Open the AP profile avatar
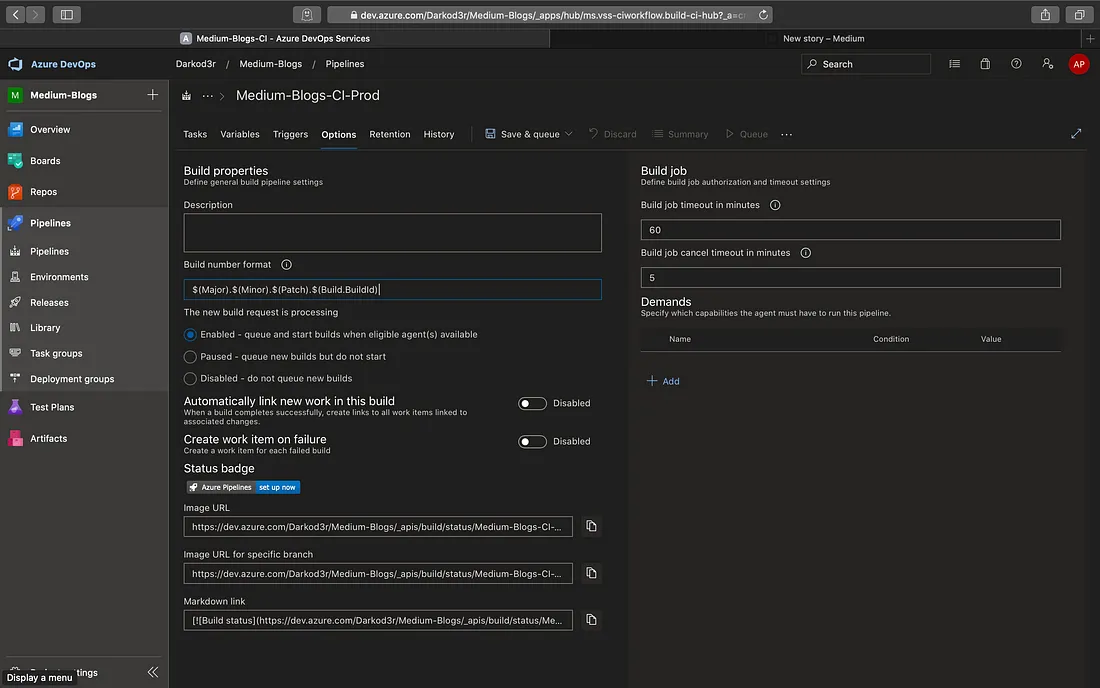1100x688 pixels. pyautogui.click(x=1078, y=64)
